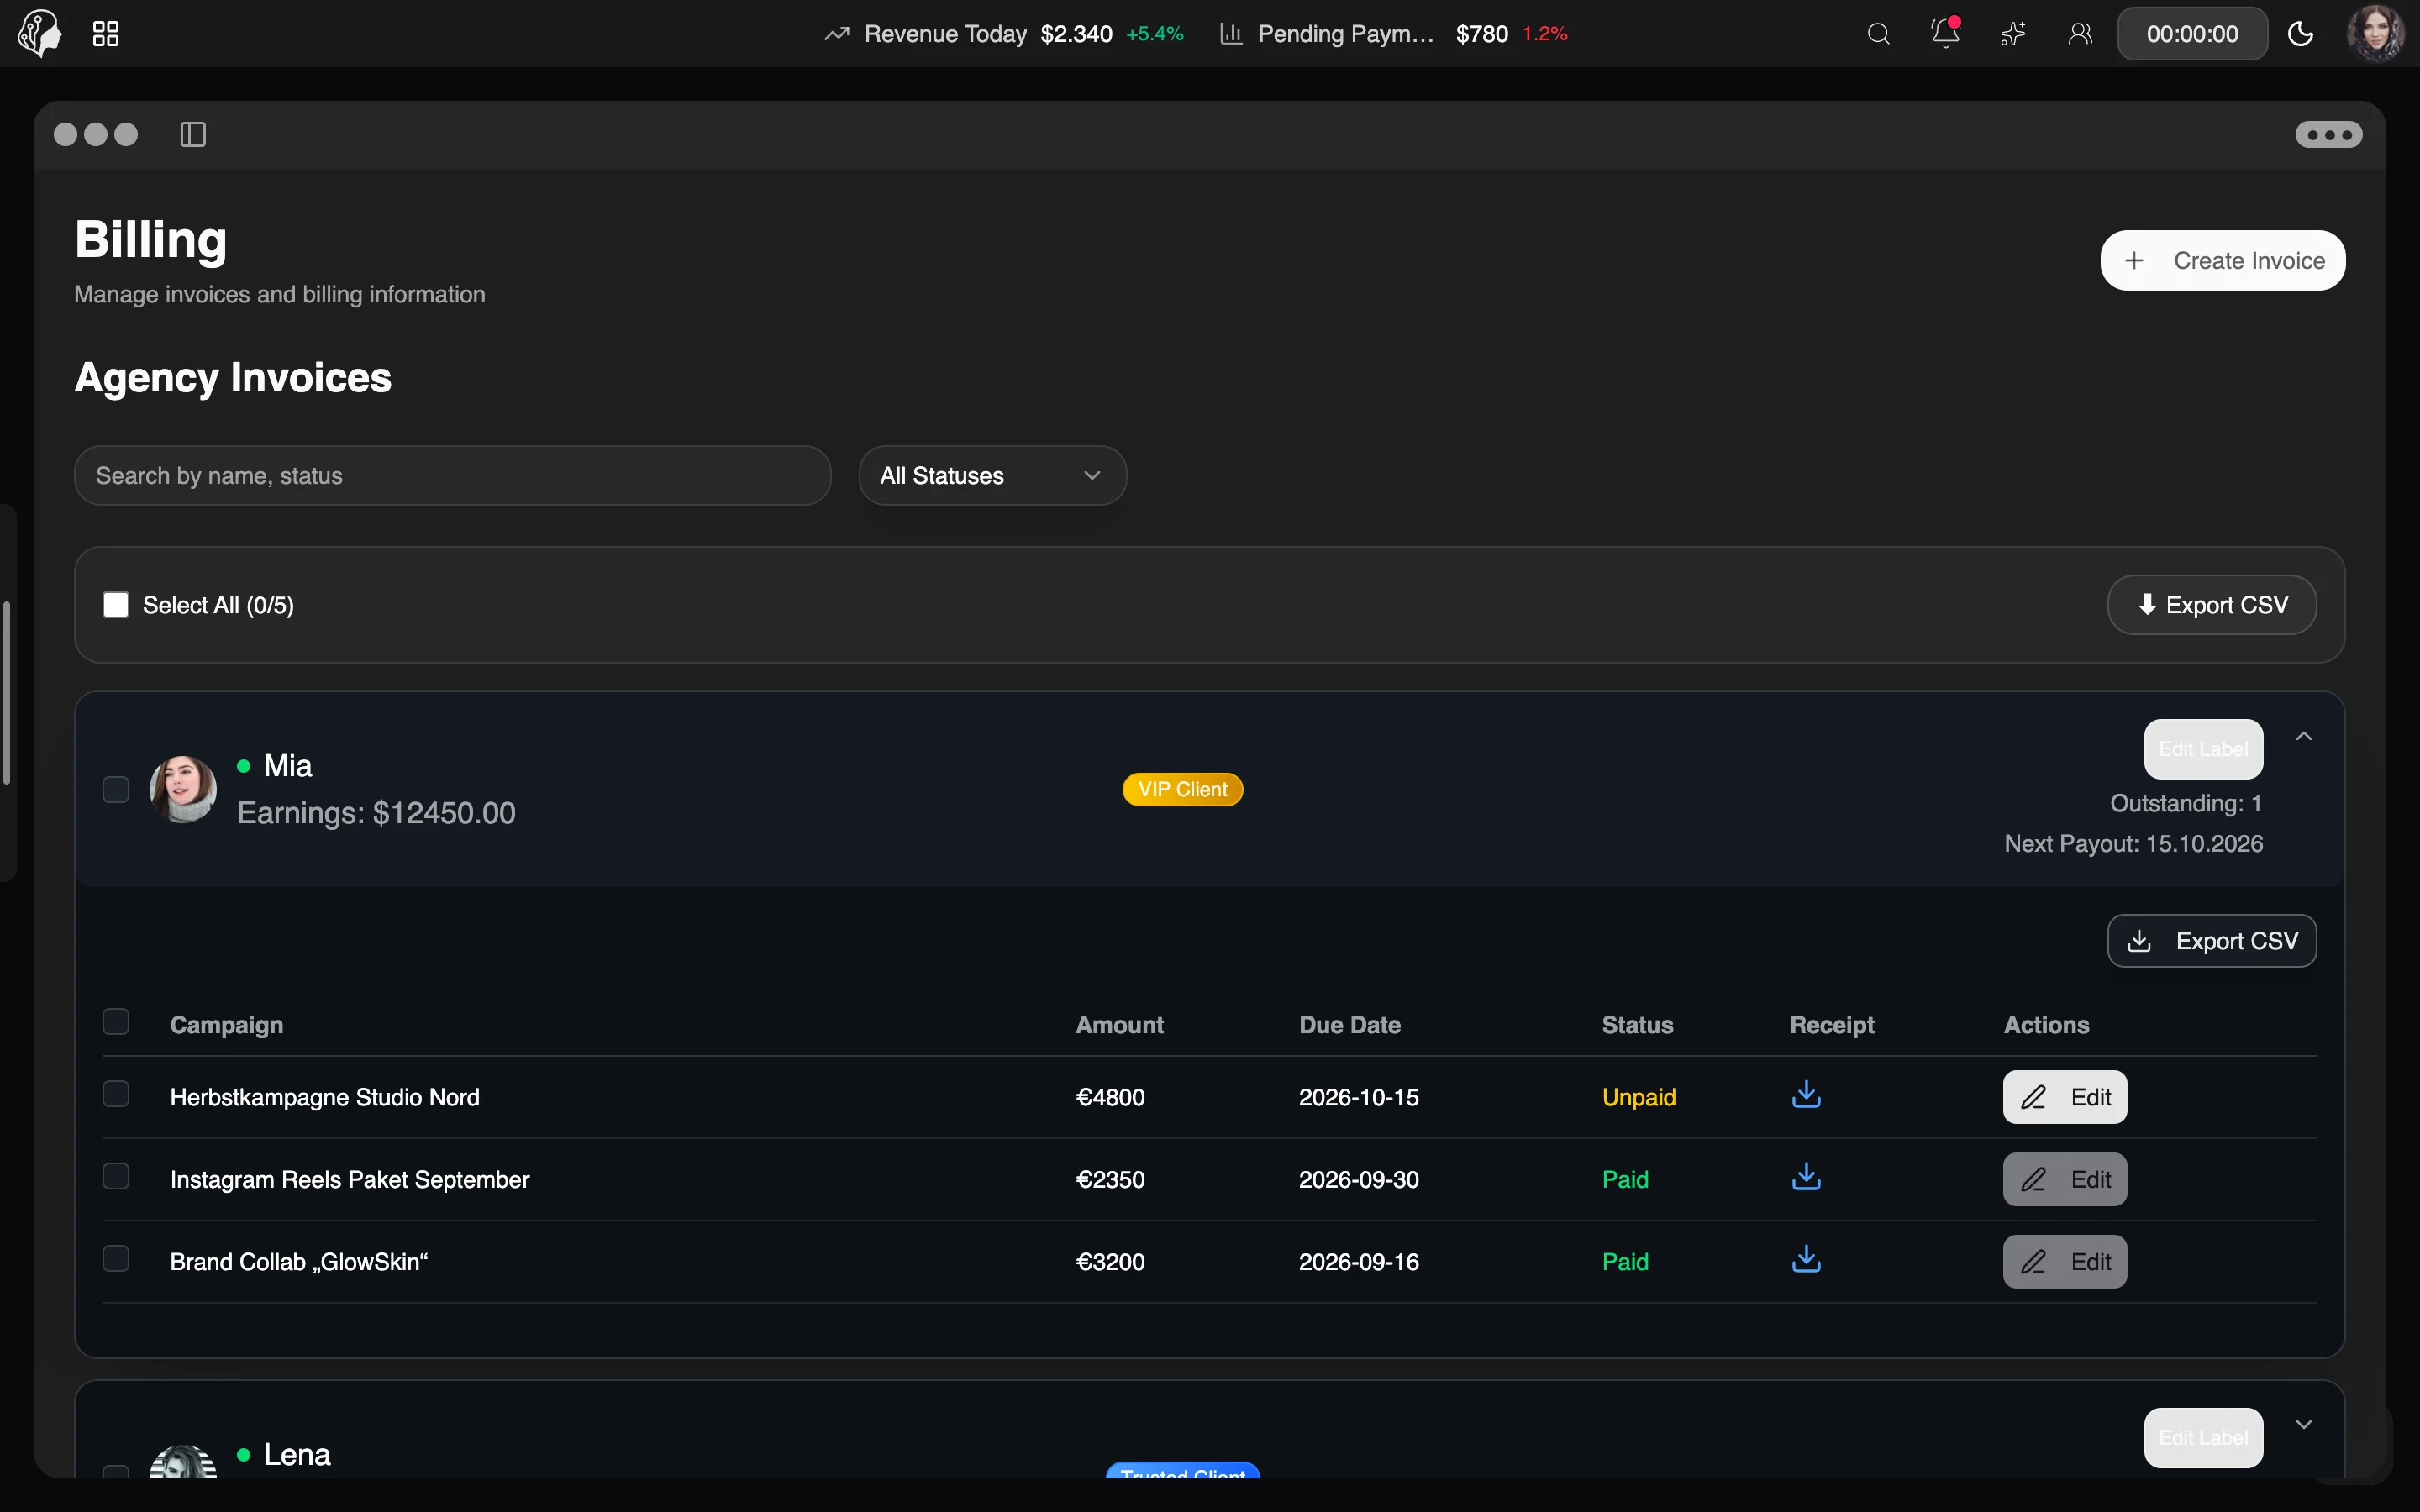Click the 00:00:00 timer button

click(2192, 34)
